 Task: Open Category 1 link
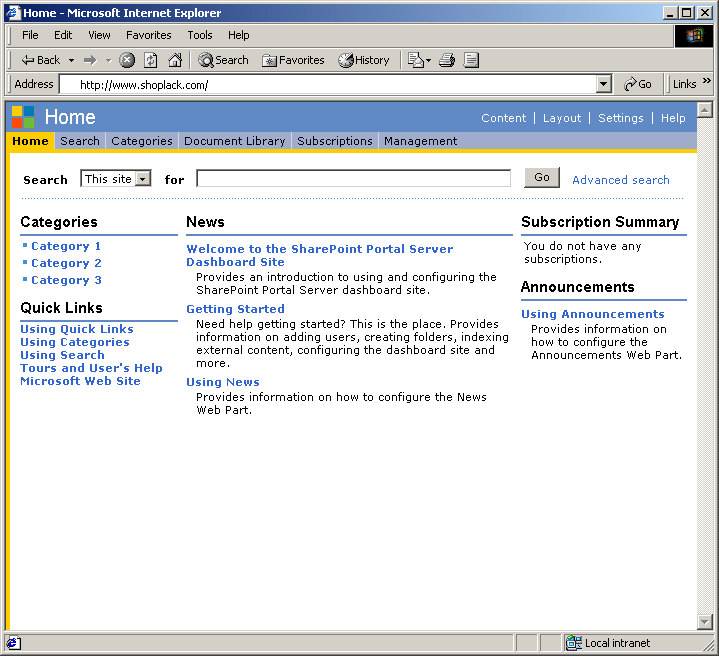(66, 246)
